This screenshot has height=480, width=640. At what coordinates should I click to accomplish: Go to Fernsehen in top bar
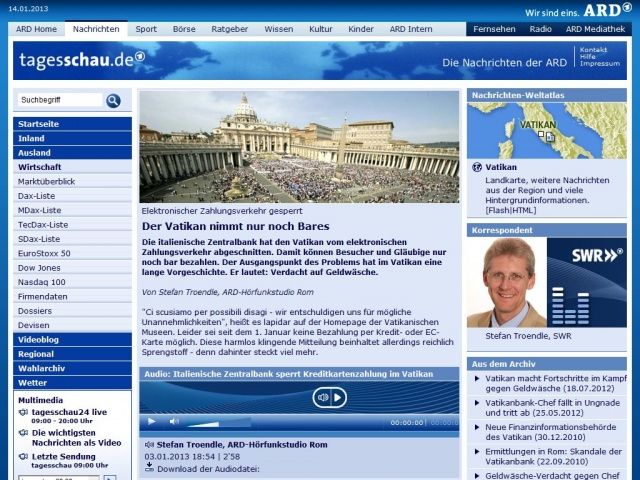click(494, 29)
